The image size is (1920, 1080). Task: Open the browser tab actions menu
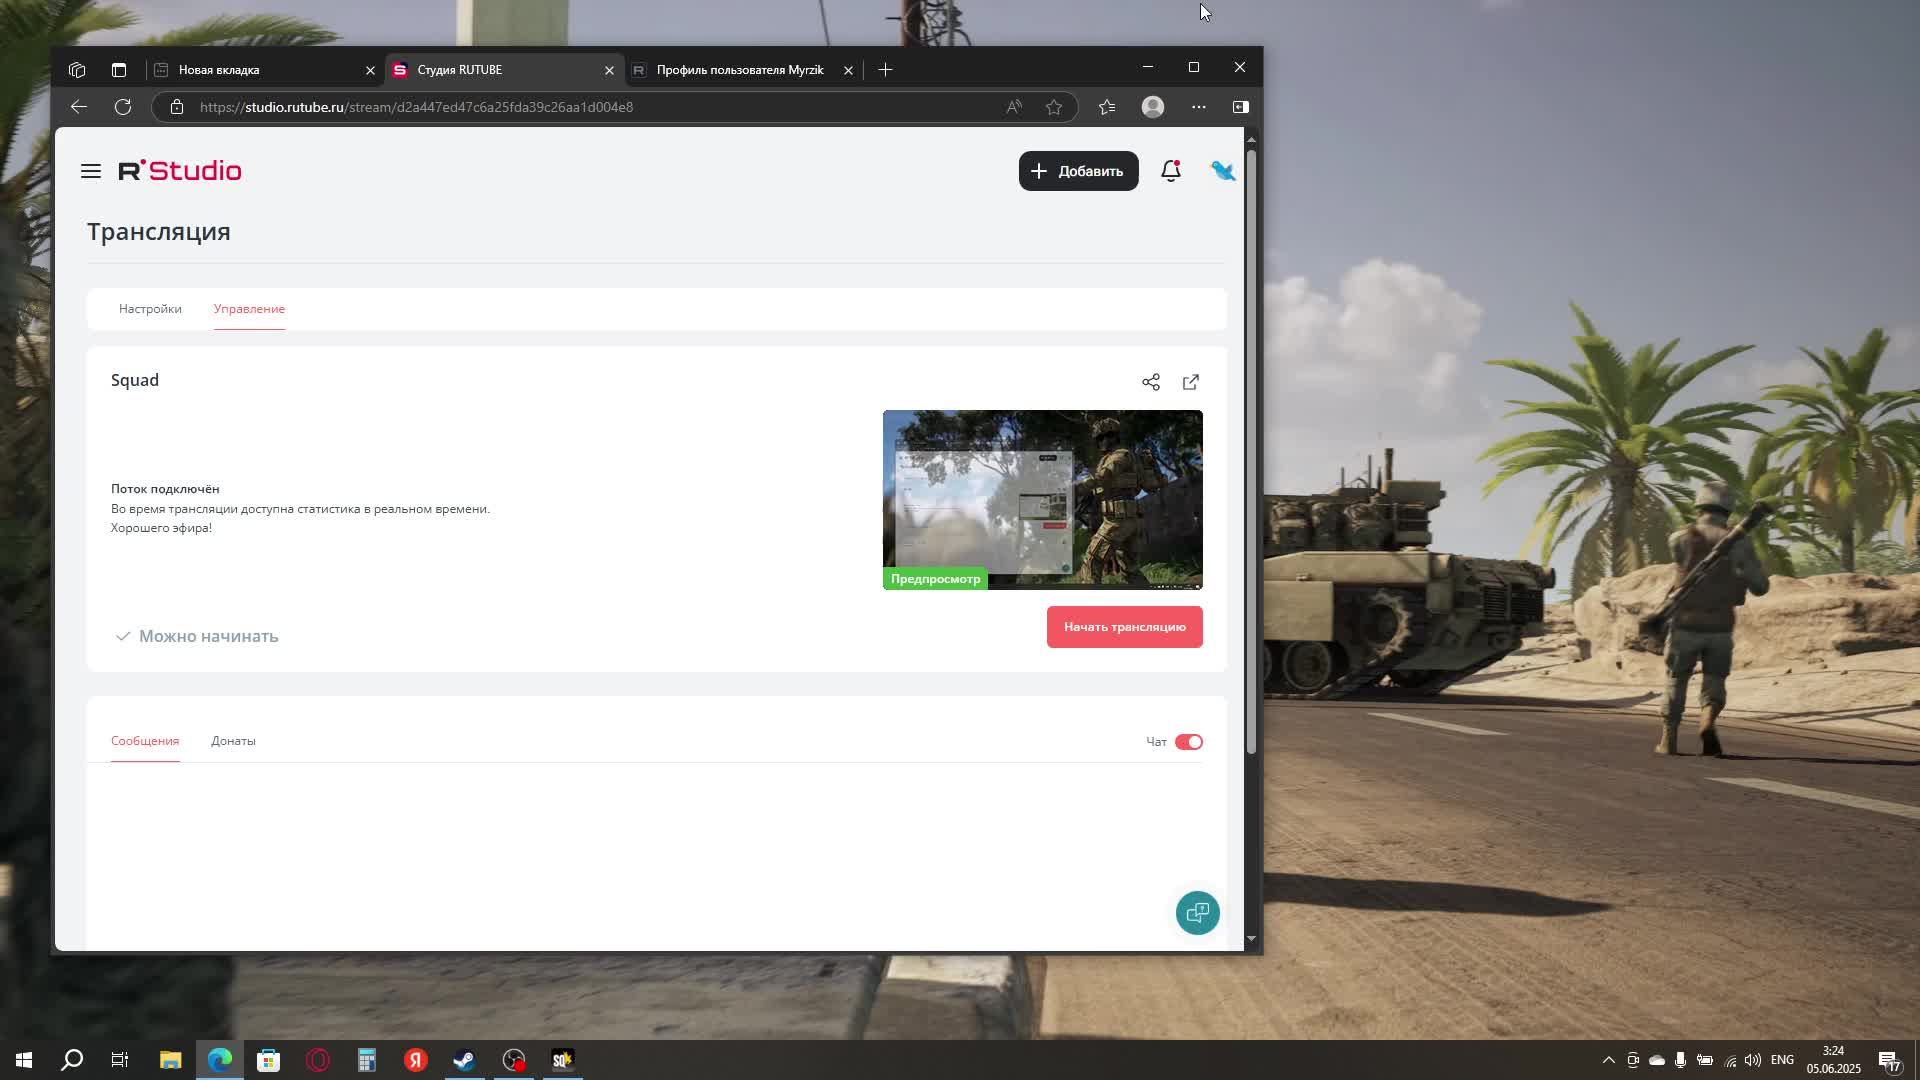119,70
